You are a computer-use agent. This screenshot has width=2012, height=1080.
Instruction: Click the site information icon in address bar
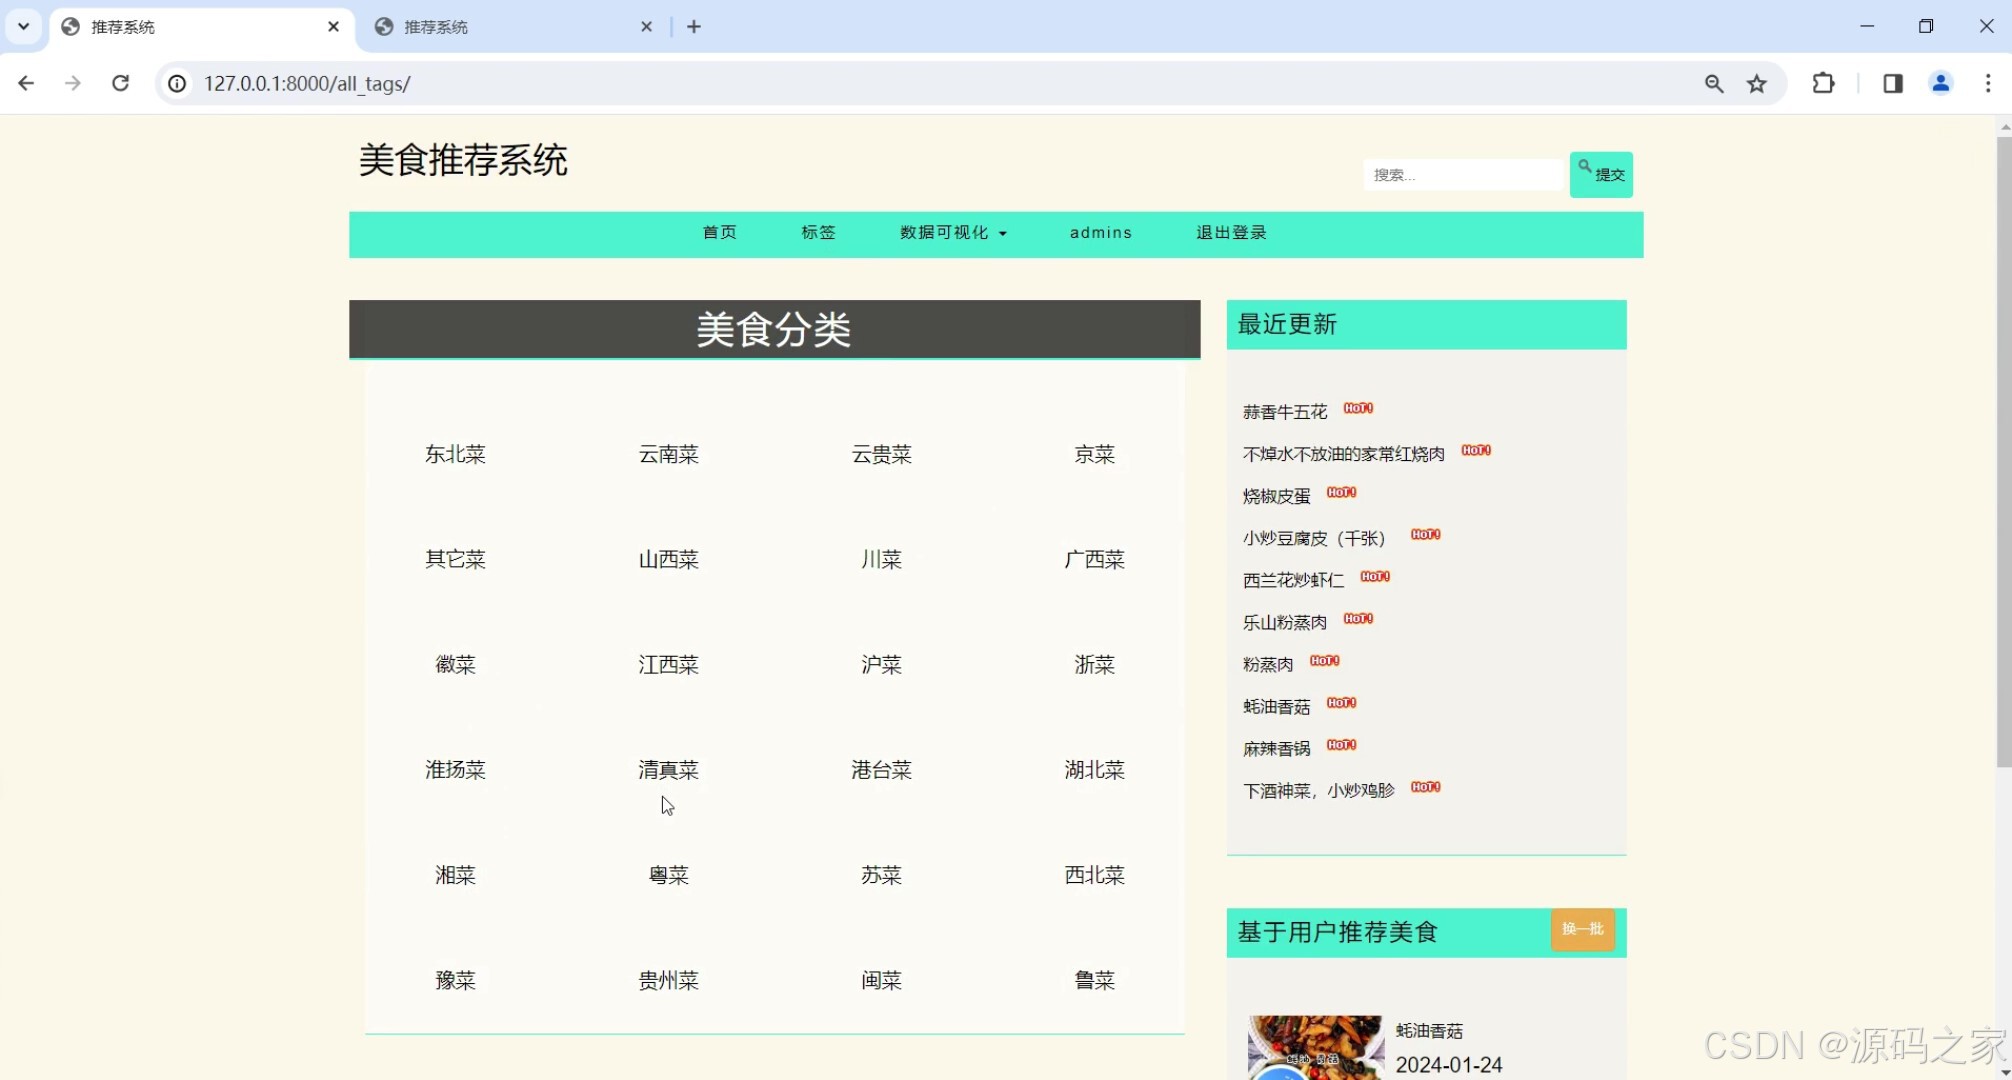point(177,83)
